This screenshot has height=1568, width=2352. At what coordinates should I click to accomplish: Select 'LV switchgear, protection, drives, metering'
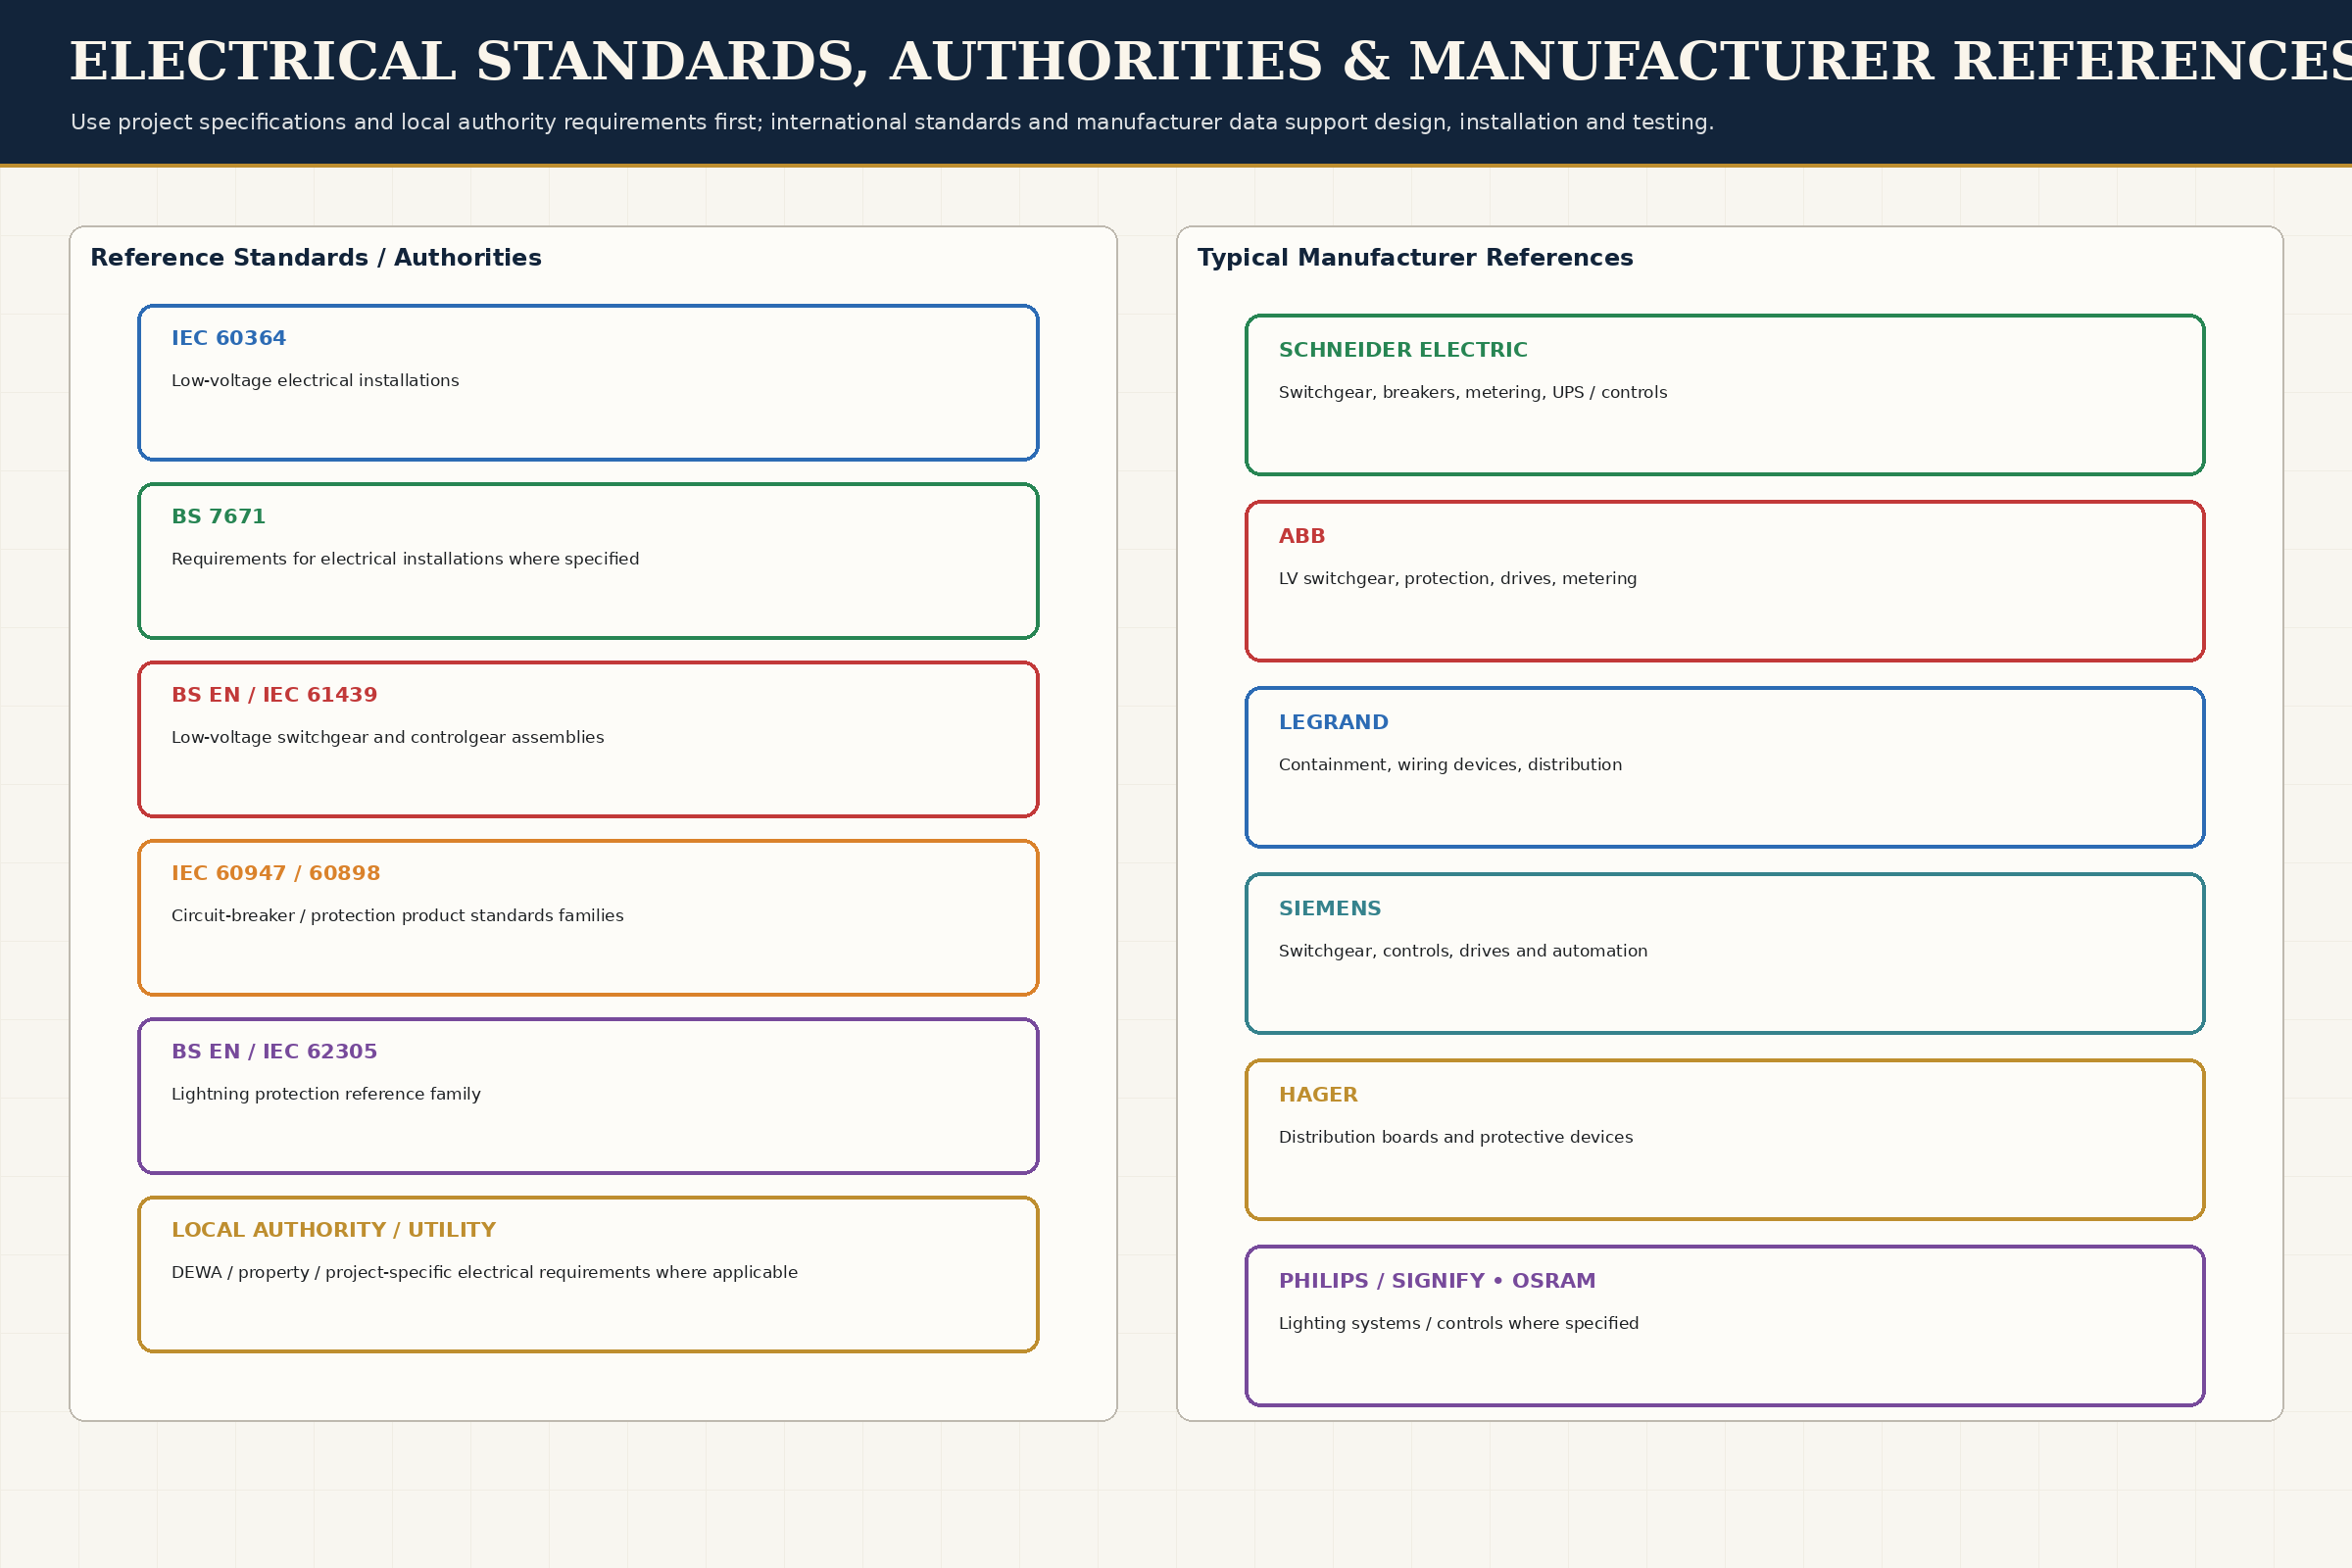1457,579
